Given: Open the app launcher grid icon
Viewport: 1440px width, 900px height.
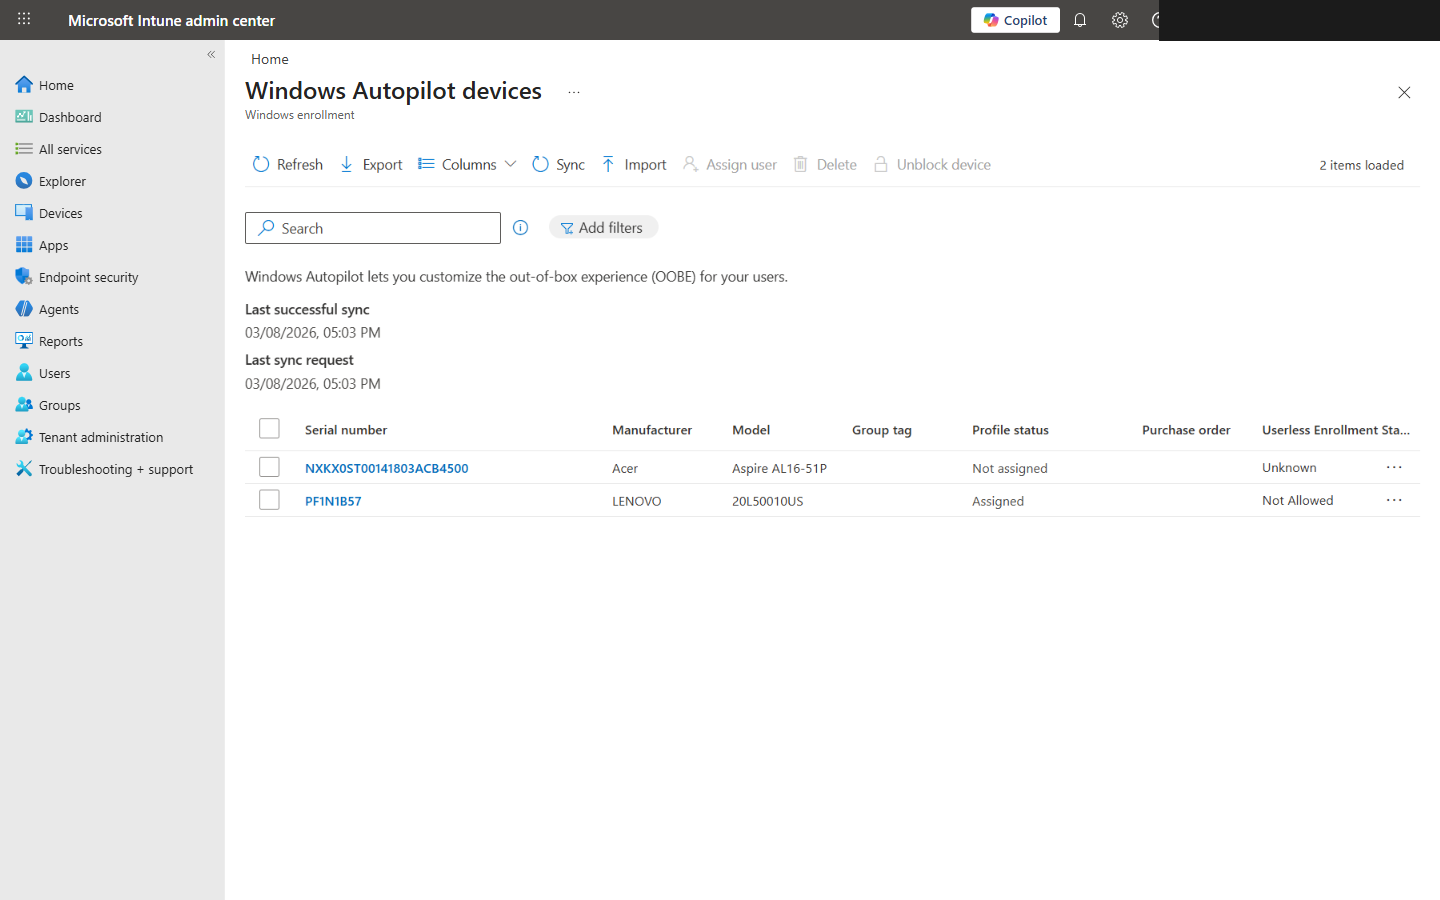Looking at the screenshot, I should coord(23,20).
